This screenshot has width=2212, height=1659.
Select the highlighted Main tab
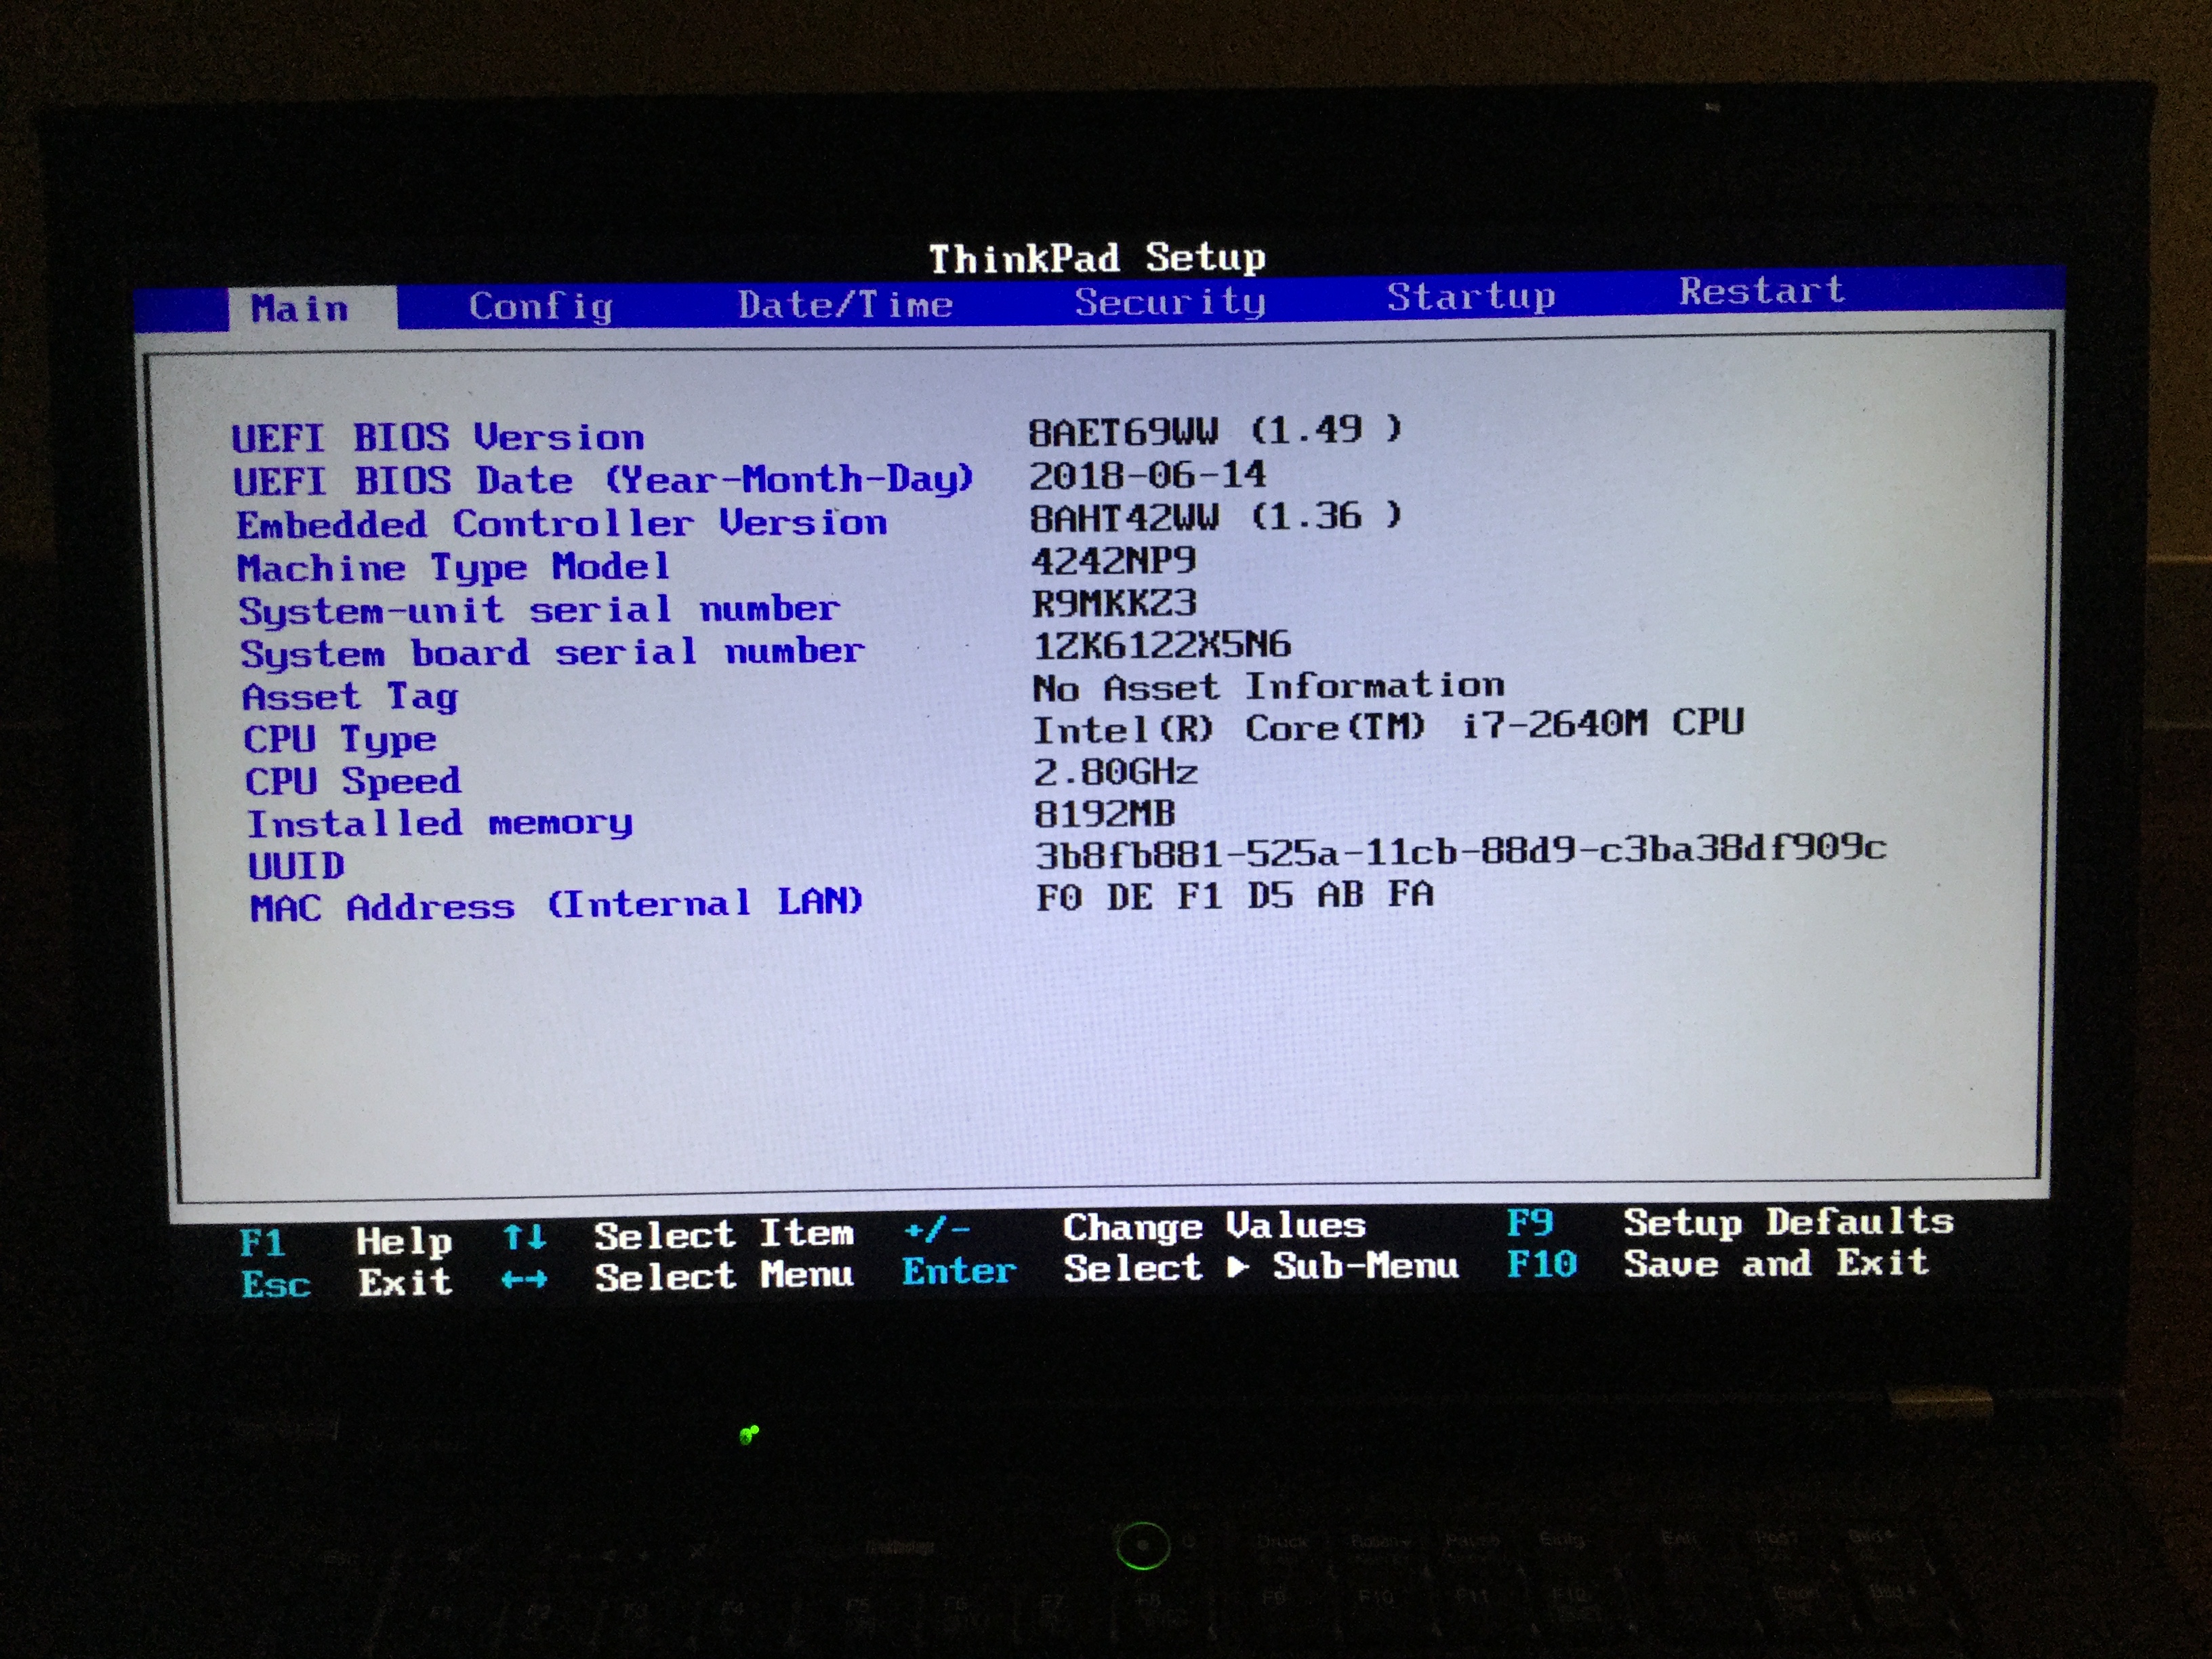click(300, 308)
